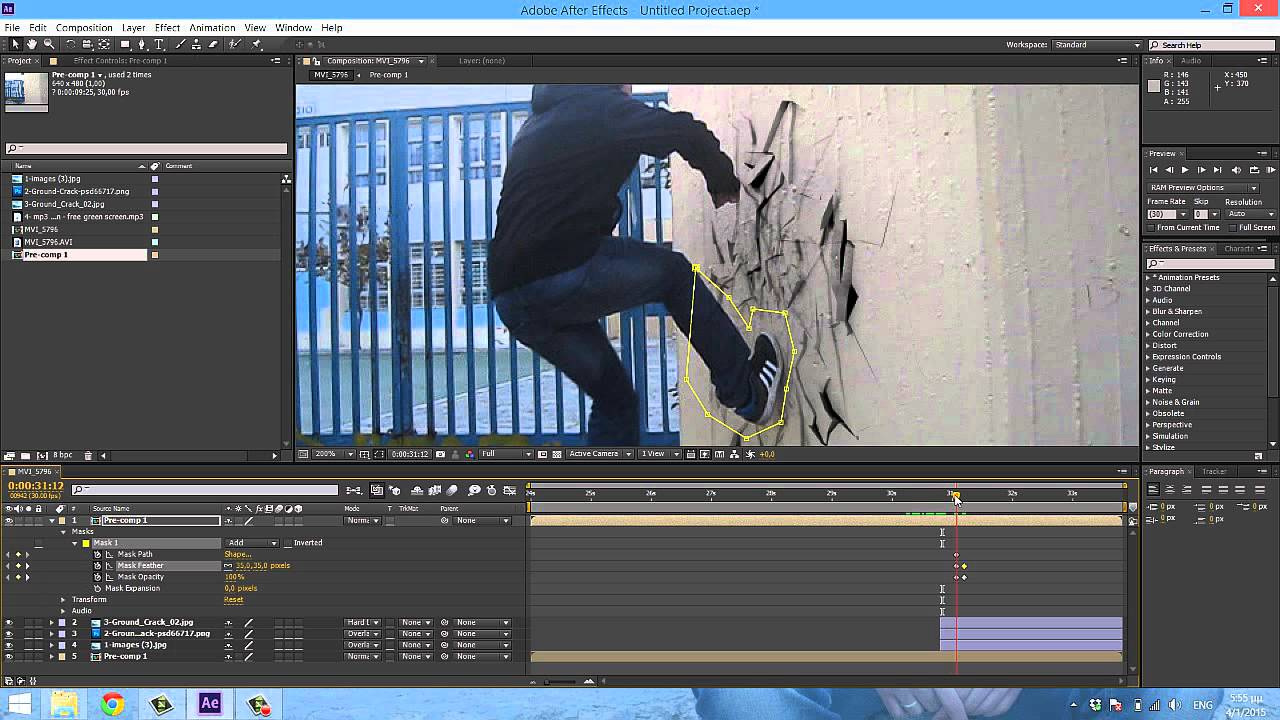Select the Clone Stamp tool
Viewport: 1280px width, 720px height.
click(x=197, y=44)
